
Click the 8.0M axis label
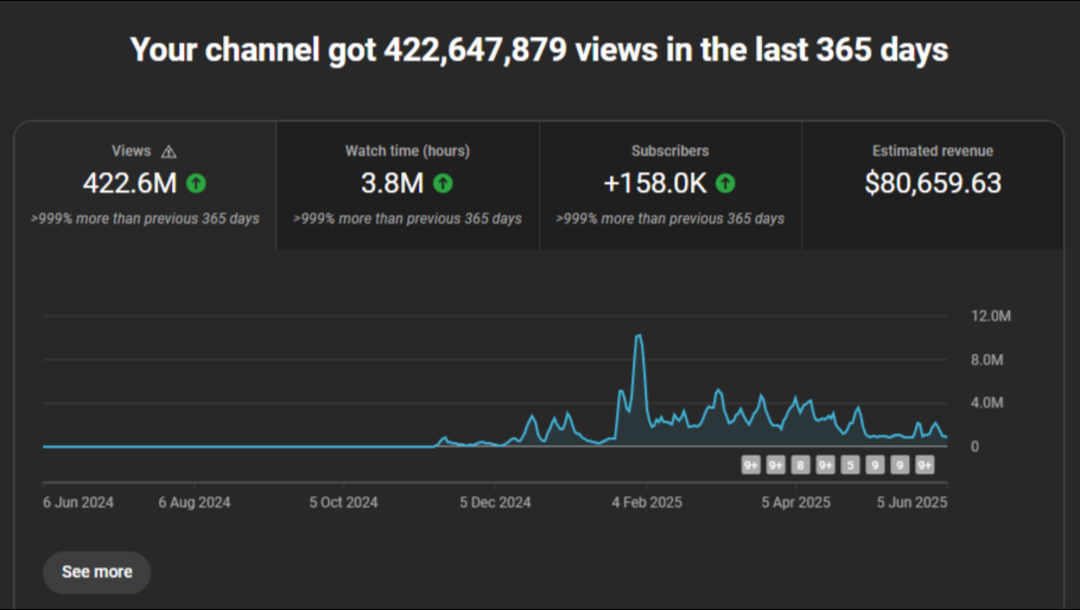(x=987, y=360)
